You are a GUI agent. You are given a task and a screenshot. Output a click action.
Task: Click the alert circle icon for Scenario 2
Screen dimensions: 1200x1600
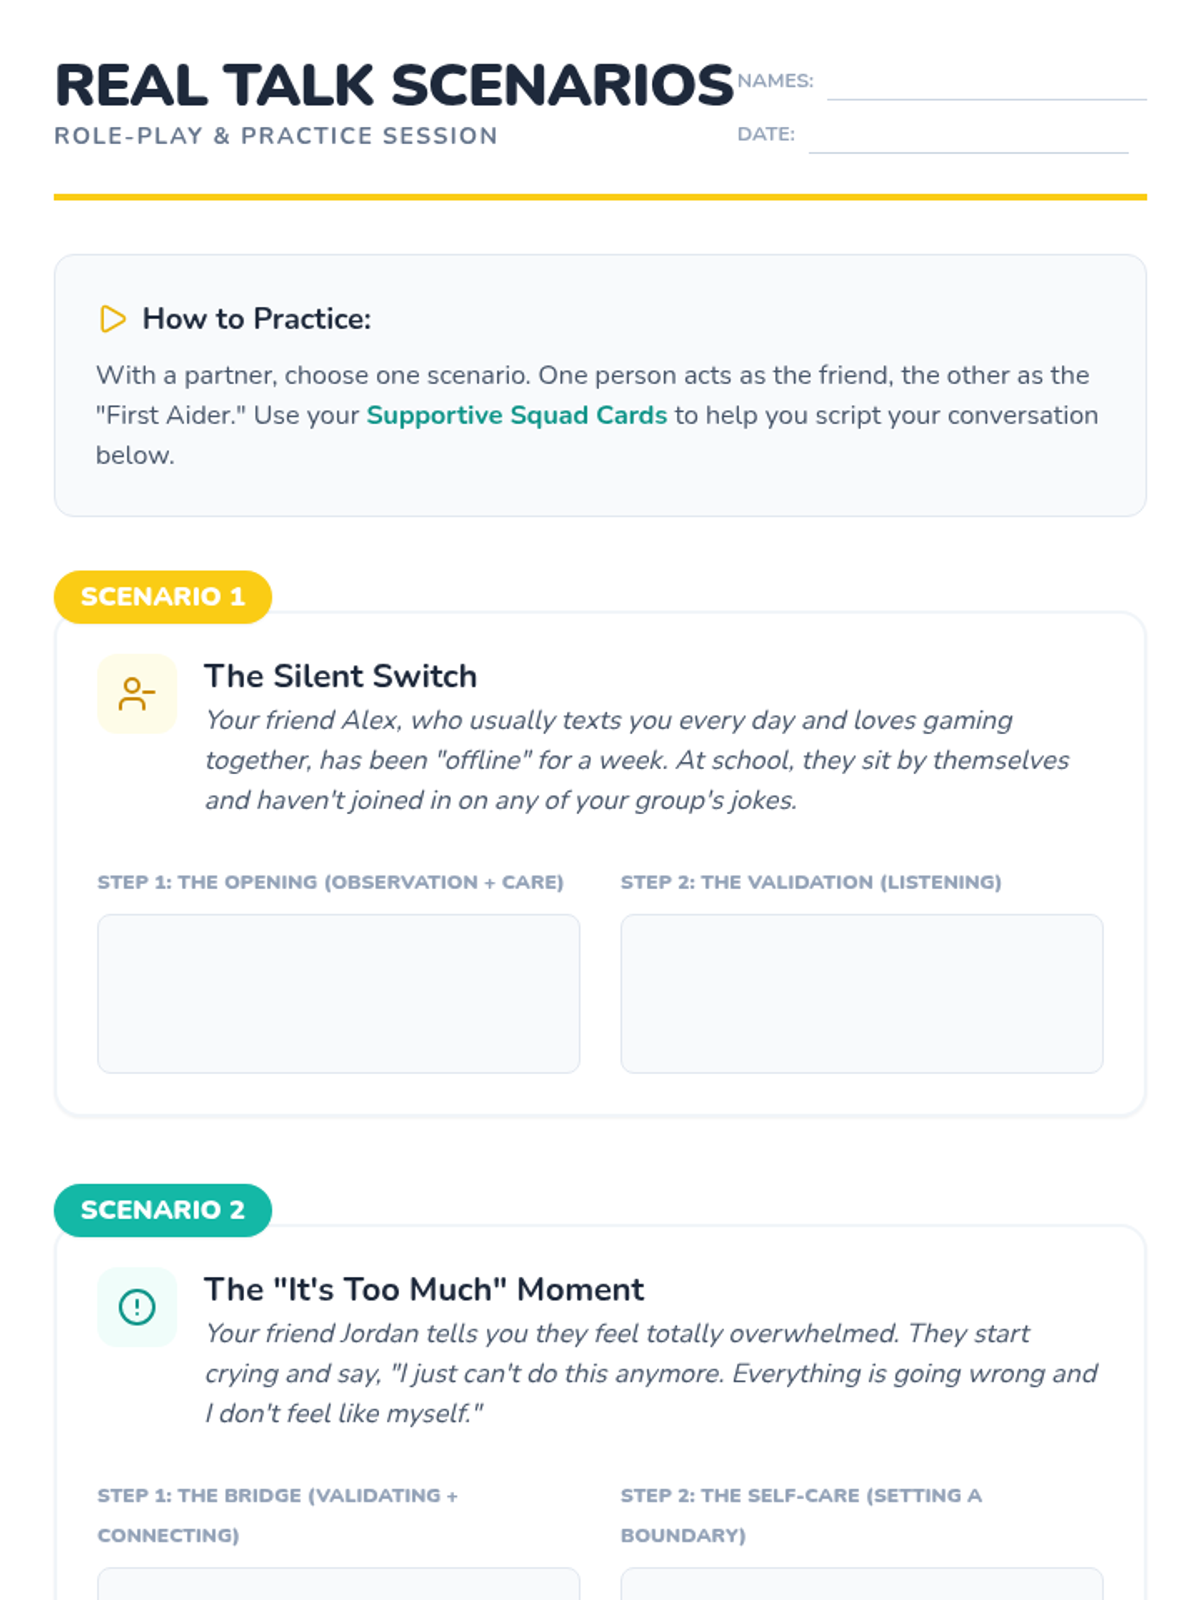click(137, 1307)
